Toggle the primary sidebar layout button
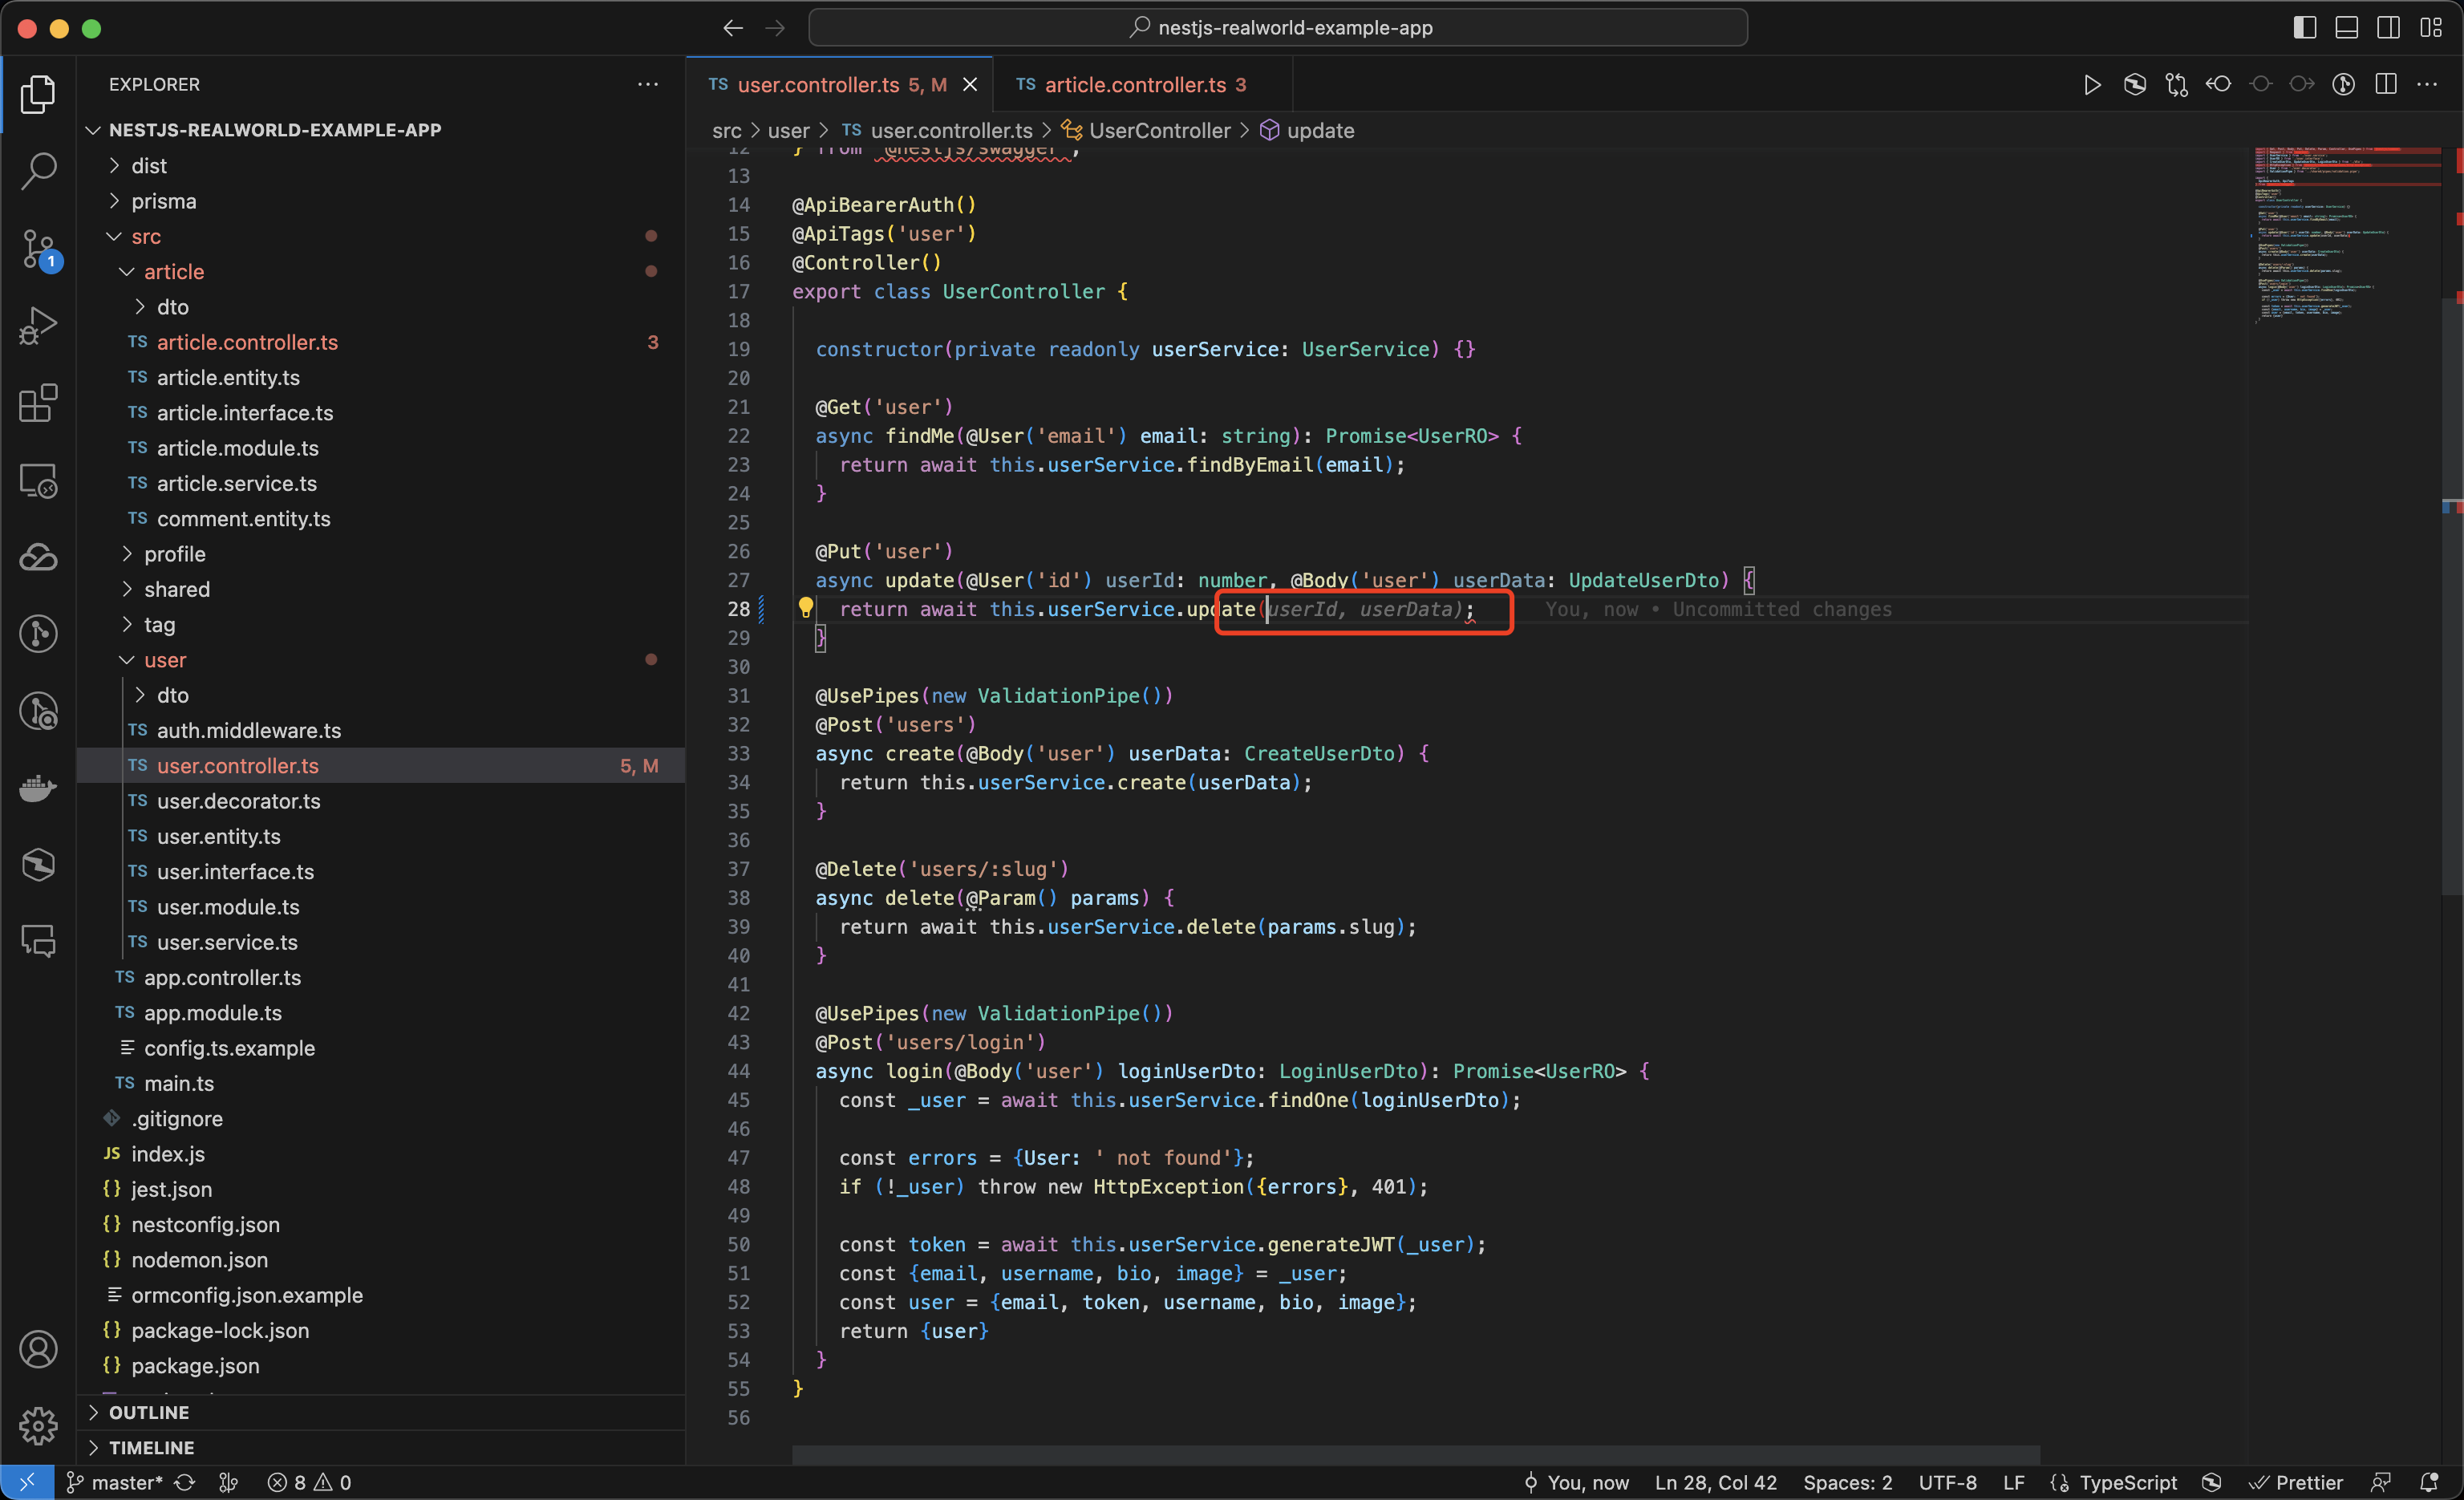This screenshot has width=2464, height=1500. click(2304, 28)
